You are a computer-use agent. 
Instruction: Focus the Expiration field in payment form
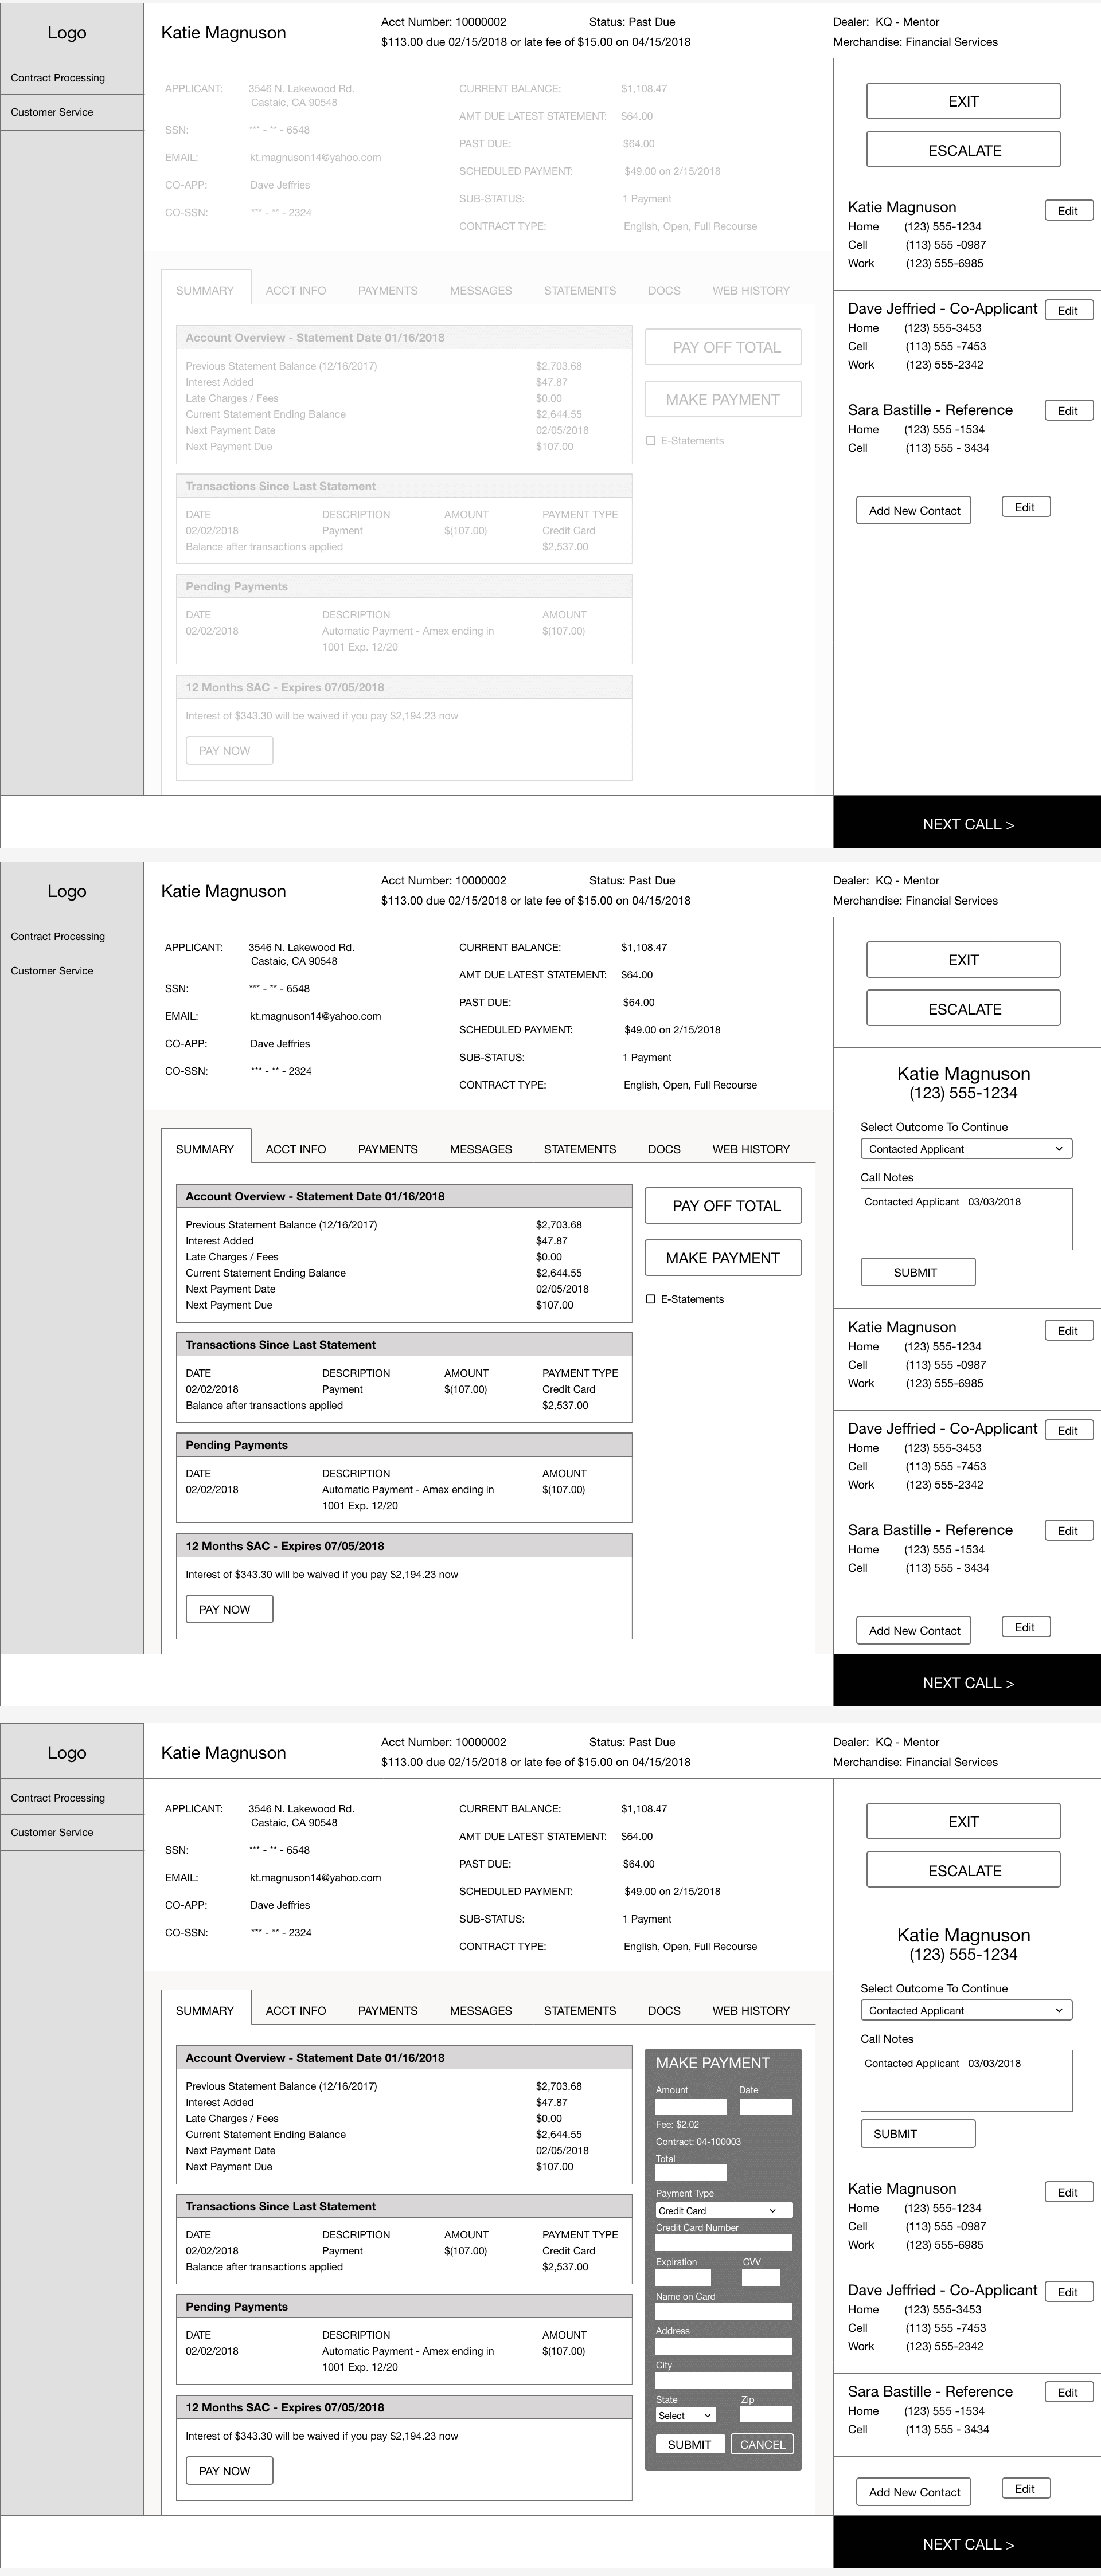[x=683, y=2277]
